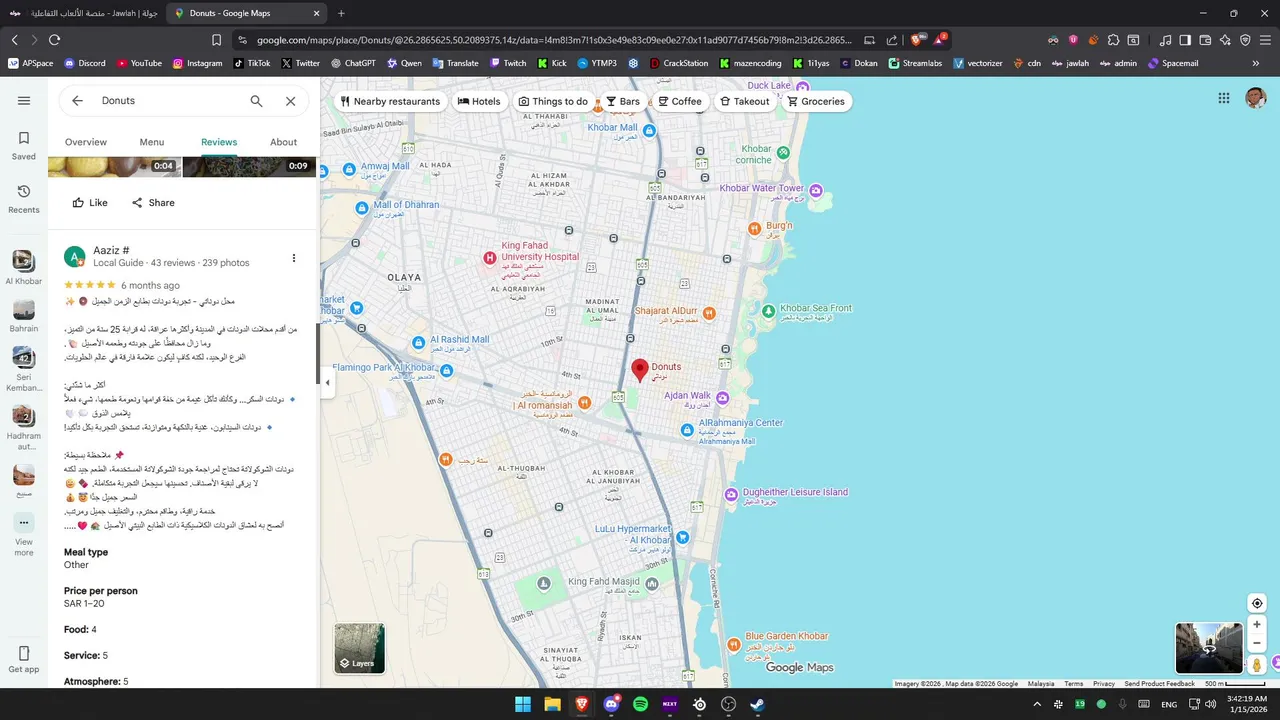Image resolution: width=1280 pixels, height=720 pixels.
Task: Select the Takeout chip
Action: [x=745, y=101]
